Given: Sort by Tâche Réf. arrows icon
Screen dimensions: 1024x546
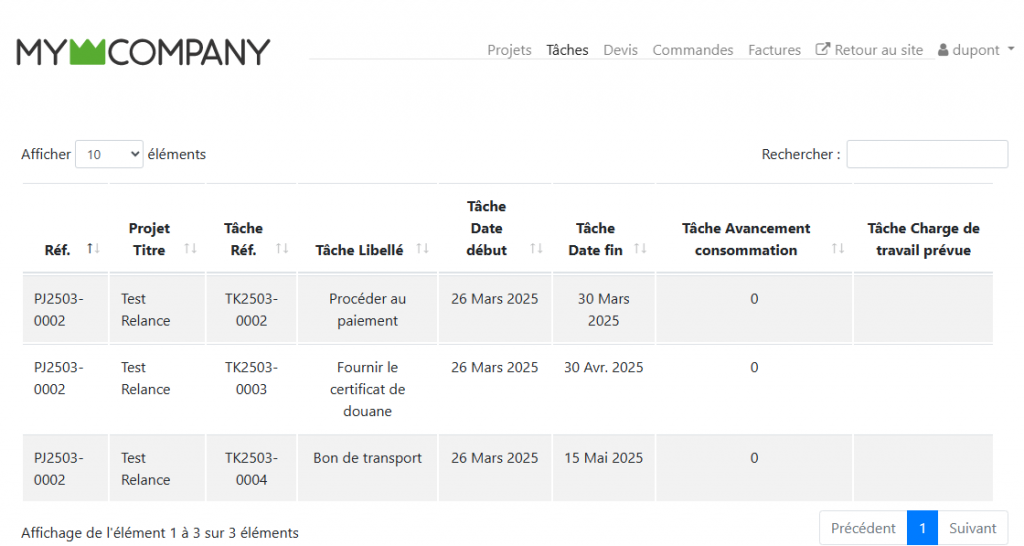Looking at the screenshot, I should (282, 249).
